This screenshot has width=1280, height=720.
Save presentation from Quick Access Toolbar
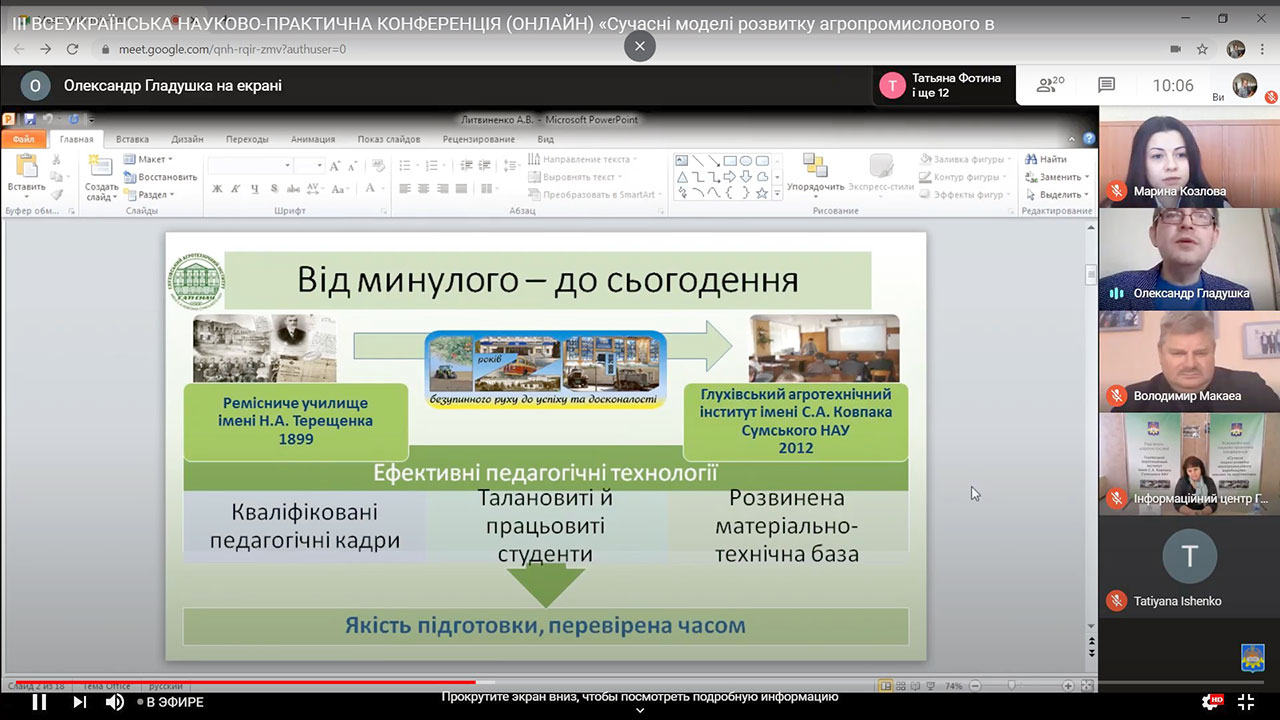30,120
